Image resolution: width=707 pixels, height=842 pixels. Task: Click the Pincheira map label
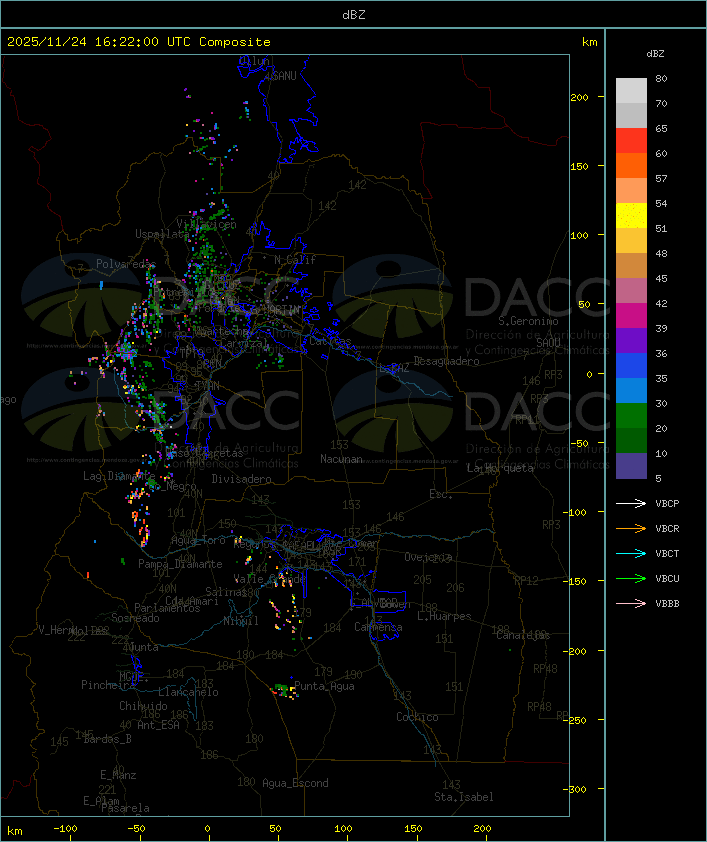(x=108, y=685)
